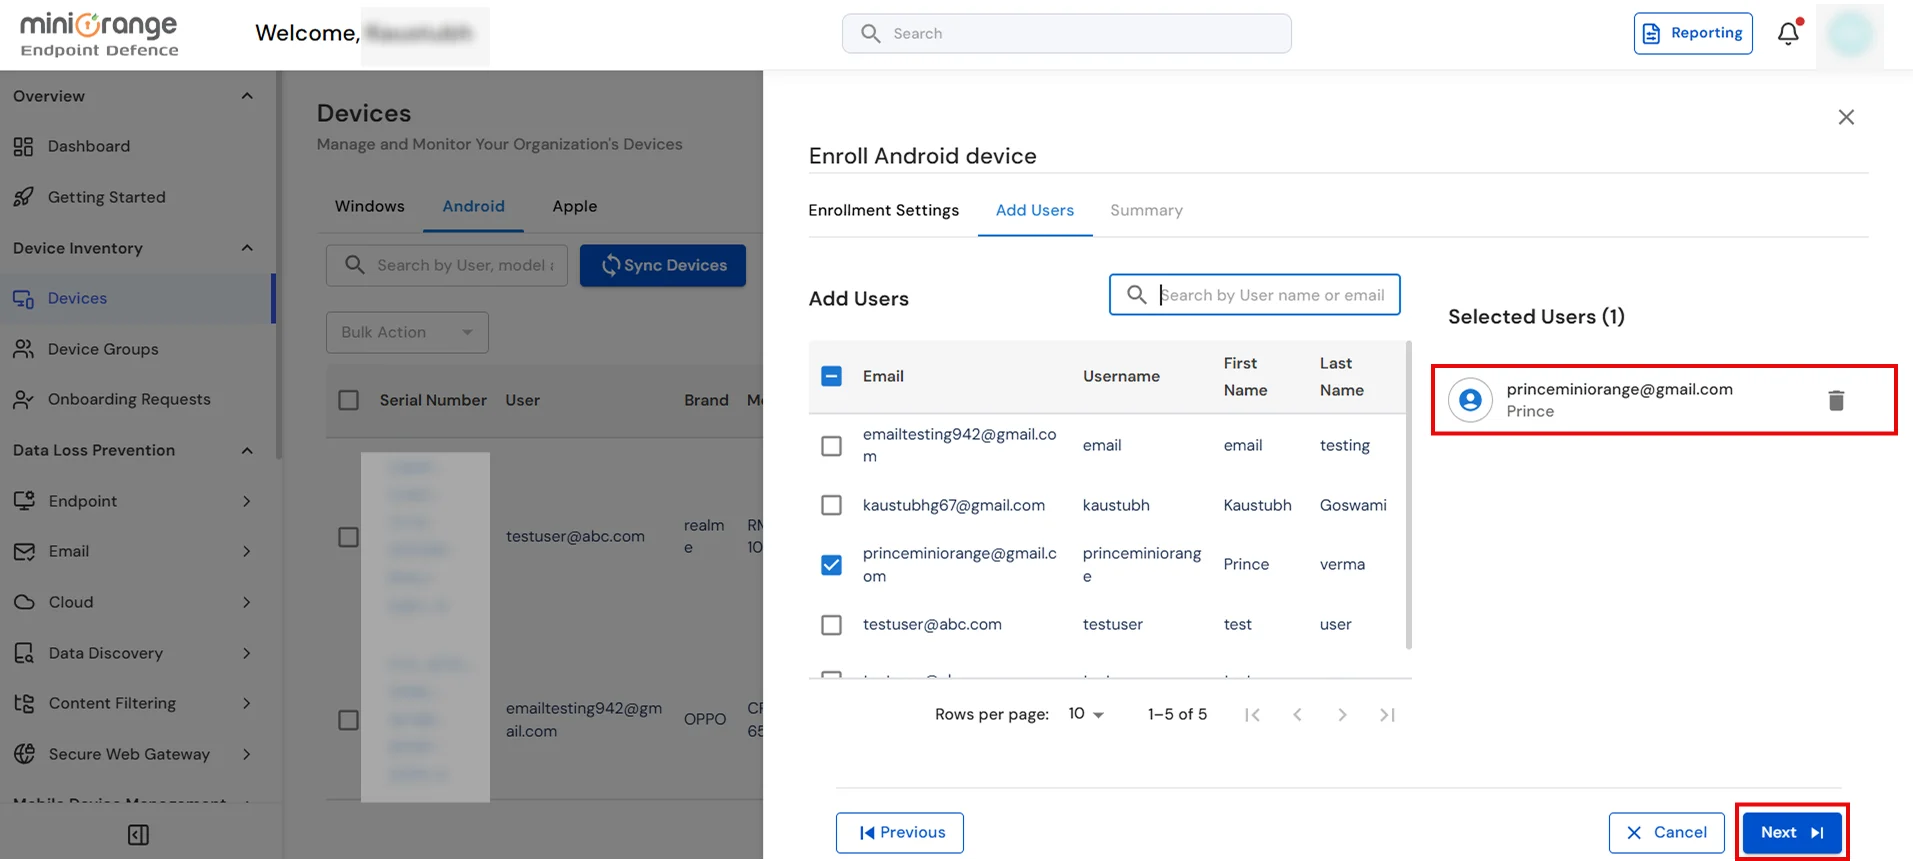Open the notifications bell

pyautogui.click(x=1788, y=33)
